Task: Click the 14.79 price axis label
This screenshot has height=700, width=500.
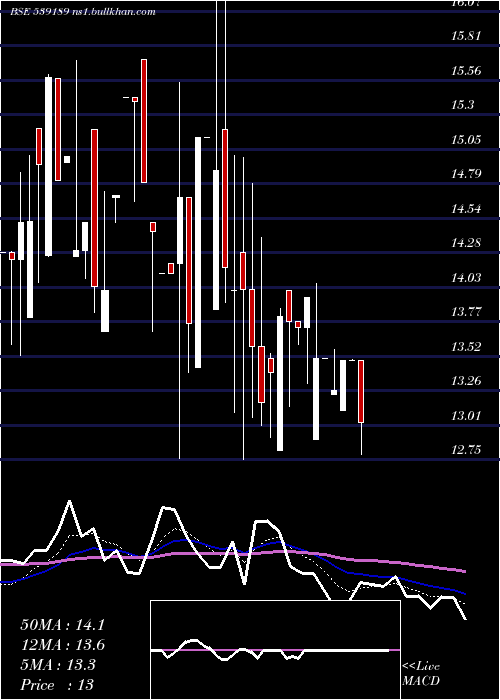Action: coord(466,174)
